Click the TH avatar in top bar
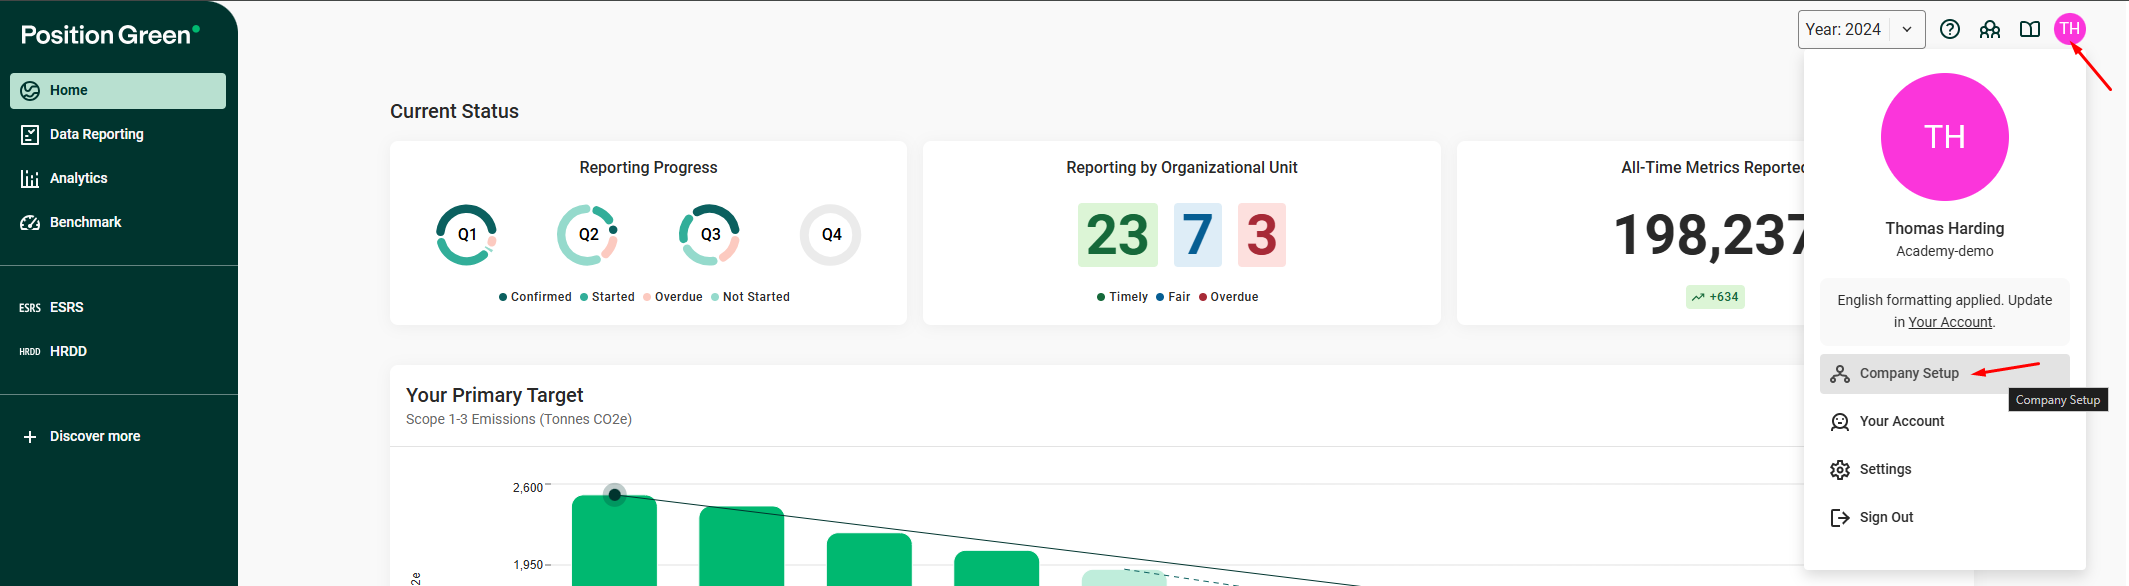Image resolution: width=2129 pixels, height=586 pixels. (2070, 29)
